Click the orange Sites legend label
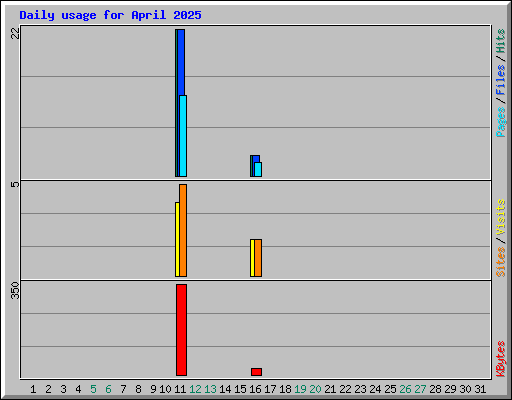Image resolution: width=512 pixels, height=400 pixels. point(501,262)
